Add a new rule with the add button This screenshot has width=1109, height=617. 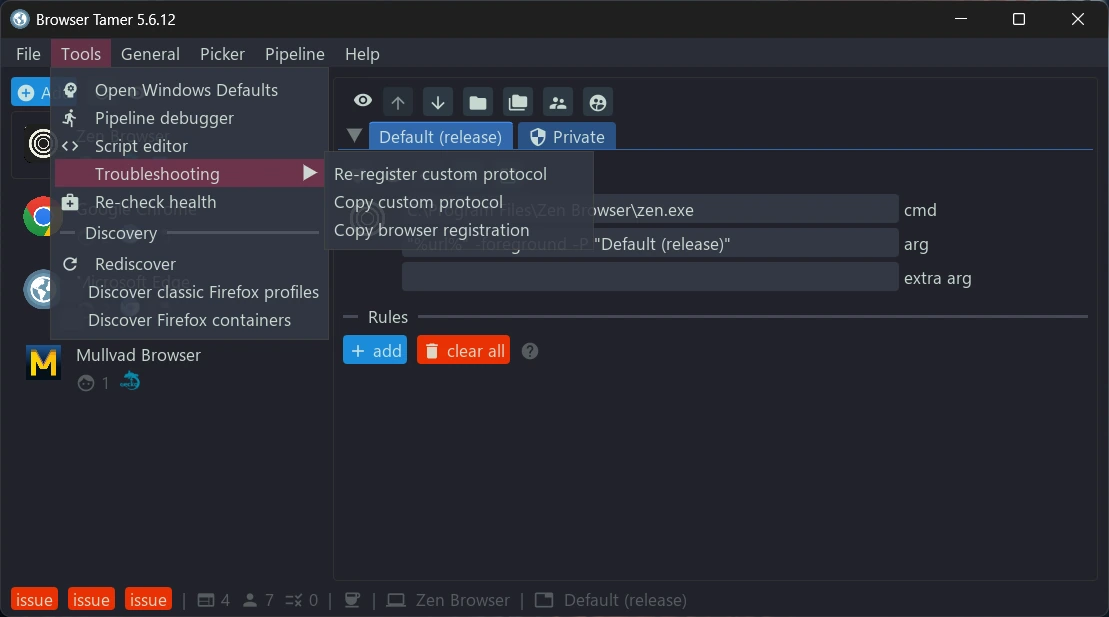pos(375,350)
